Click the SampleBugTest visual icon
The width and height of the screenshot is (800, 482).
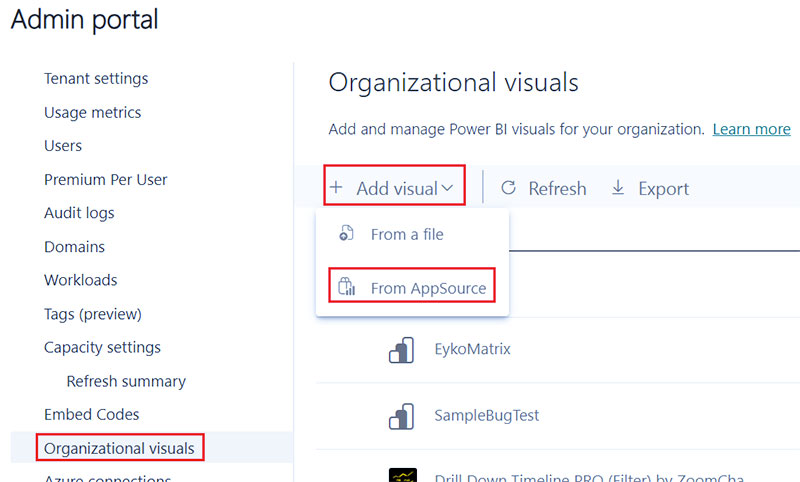(402, 416)
